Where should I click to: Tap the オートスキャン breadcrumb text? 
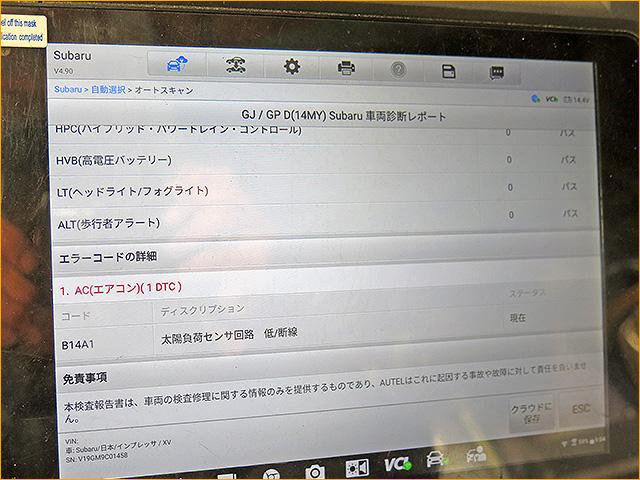(164, 90)
